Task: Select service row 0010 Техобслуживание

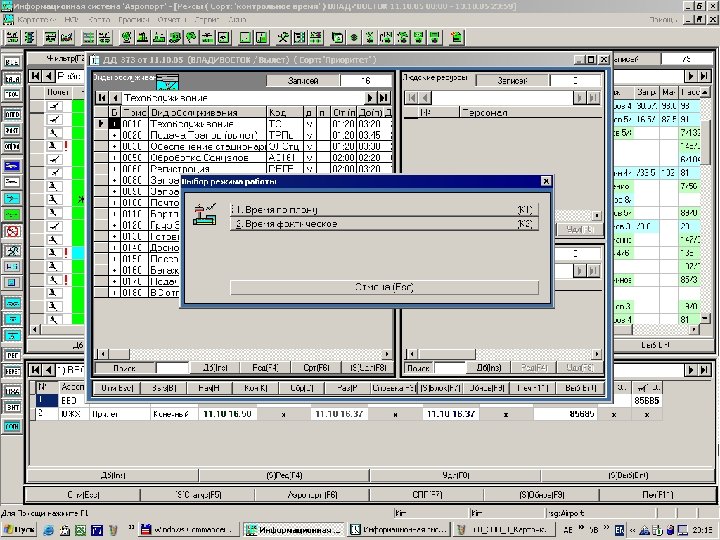Action: pyautogui.click(x=243, y=124)
